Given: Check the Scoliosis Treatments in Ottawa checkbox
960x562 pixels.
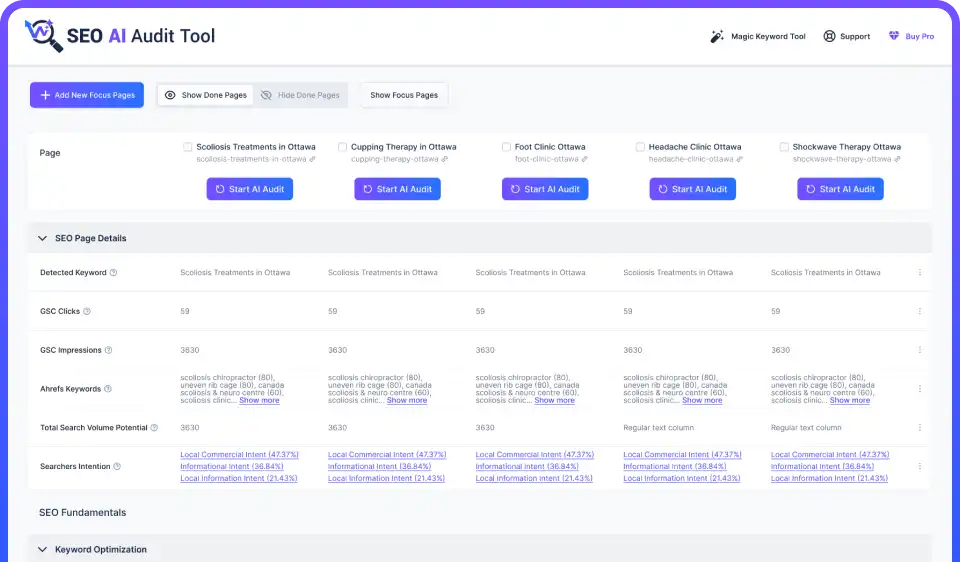Looking at the screenshot, I should (187, 147).
